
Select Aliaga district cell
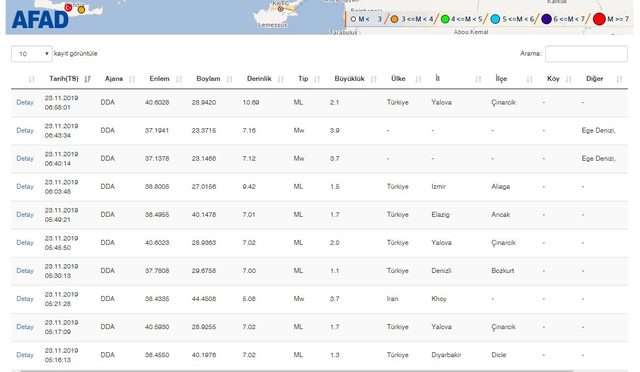point(501,187)
